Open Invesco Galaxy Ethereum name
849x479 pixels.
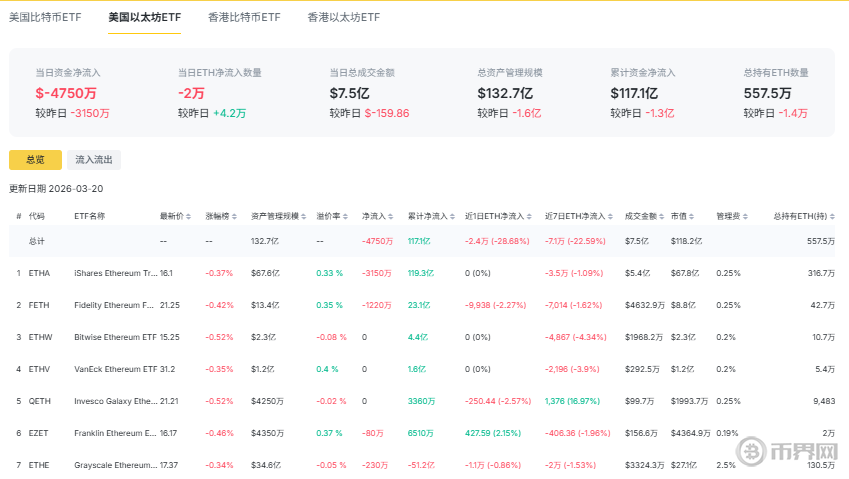(116, 401)
